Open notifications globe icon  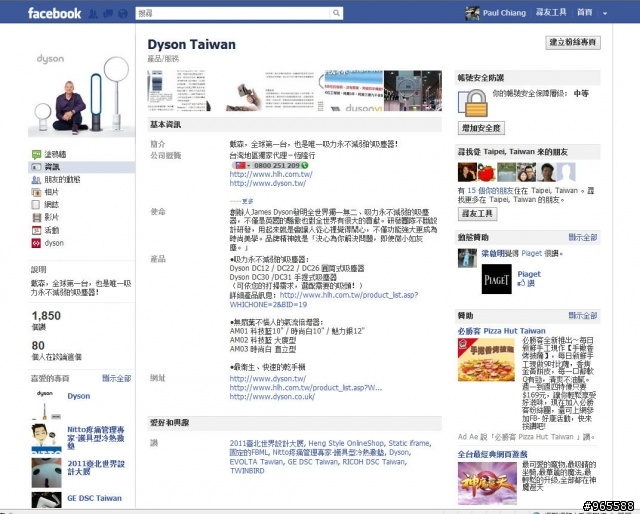pos(123,14)
